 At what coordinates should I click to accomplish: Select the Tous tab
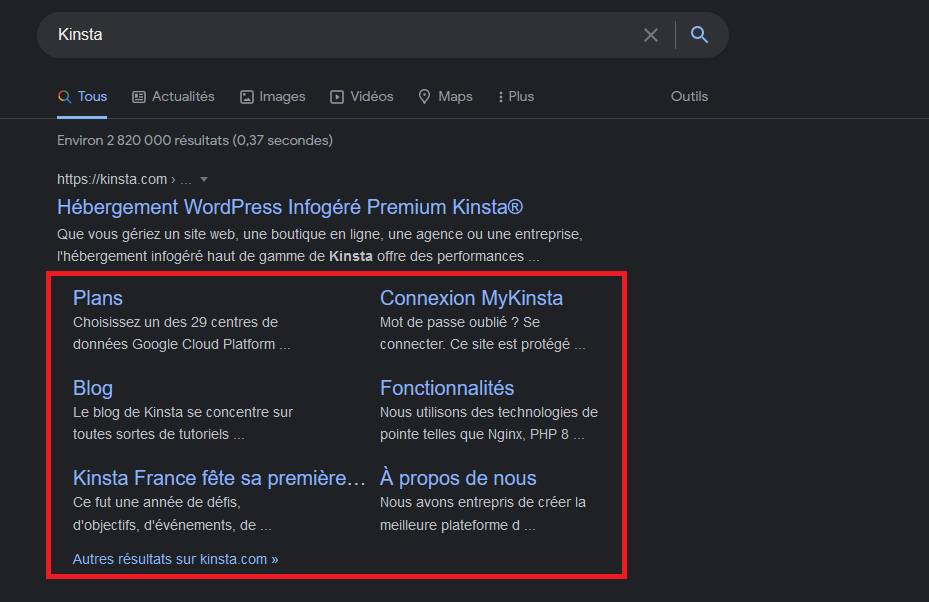[82, 97]
